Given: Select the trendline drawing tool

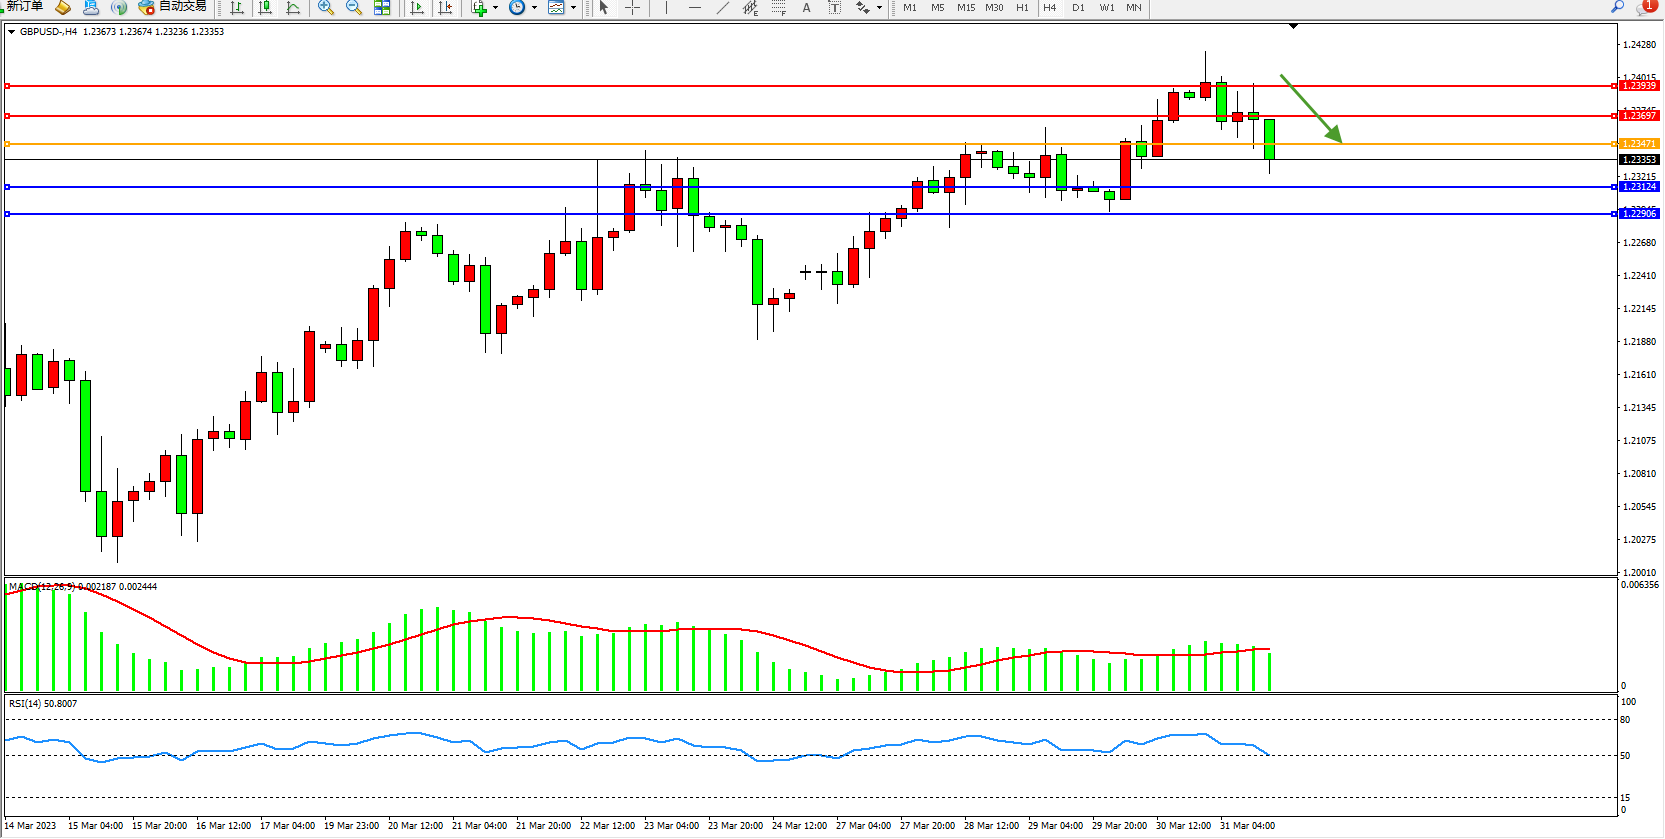Looking at the screenshot, I should click(x=722, y=8).
